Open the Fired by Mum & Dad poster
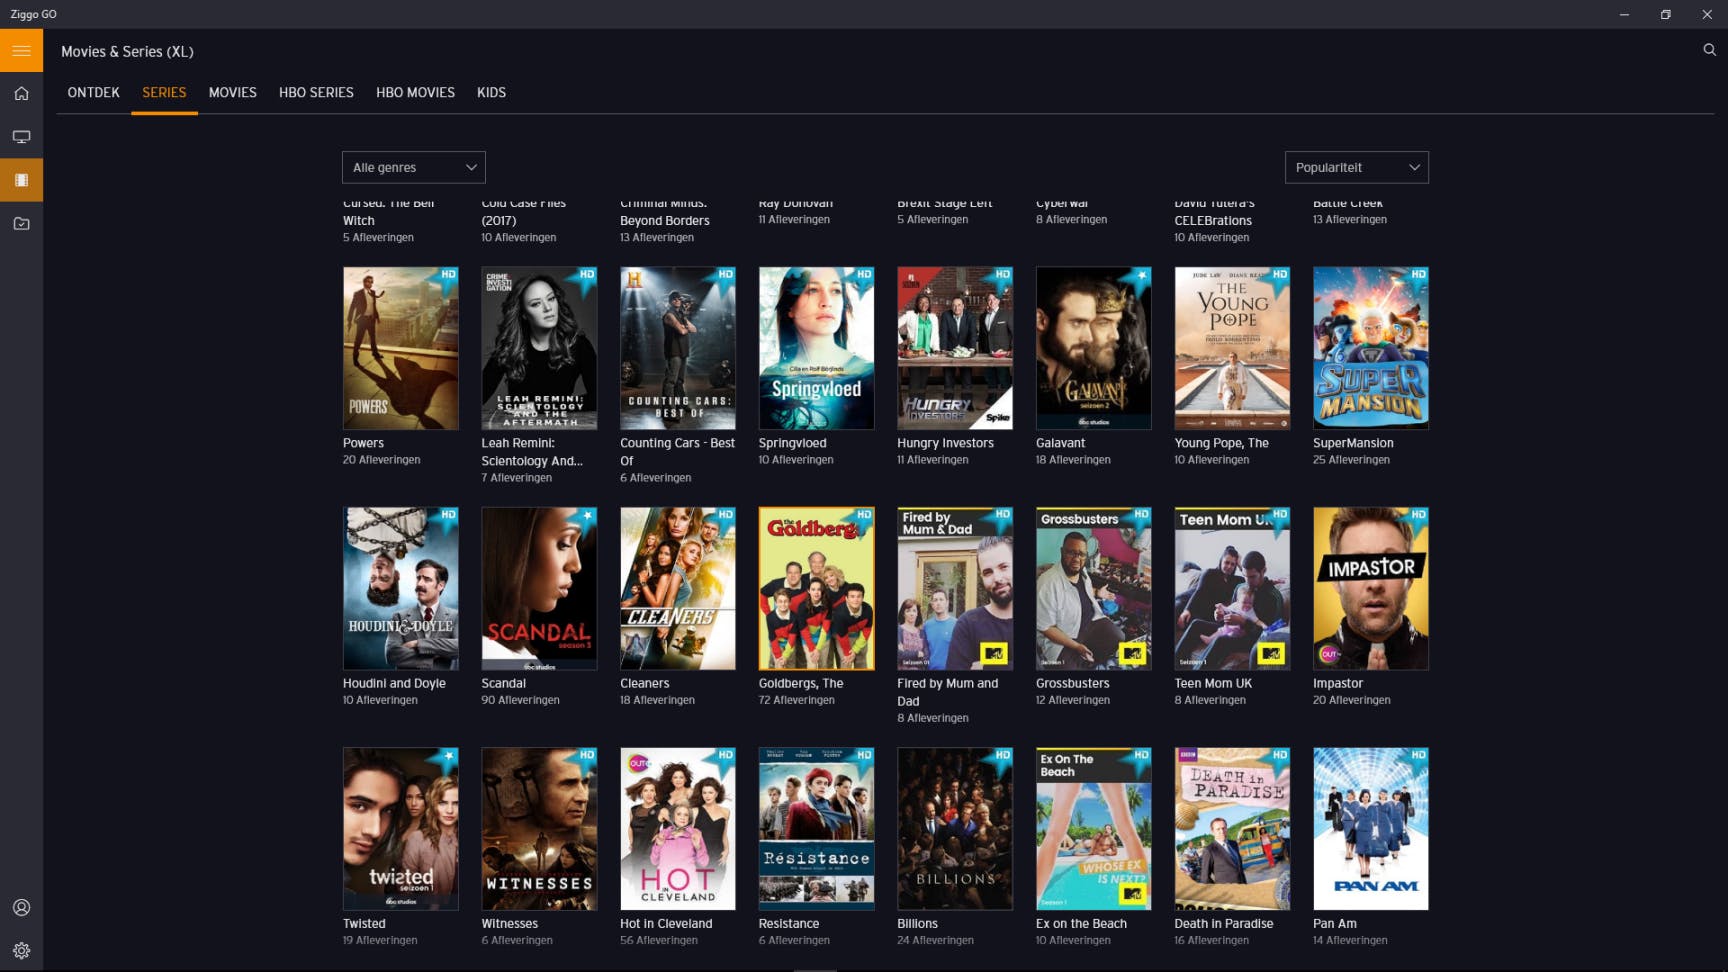1728x972 pixels. [x=955, y=588]
